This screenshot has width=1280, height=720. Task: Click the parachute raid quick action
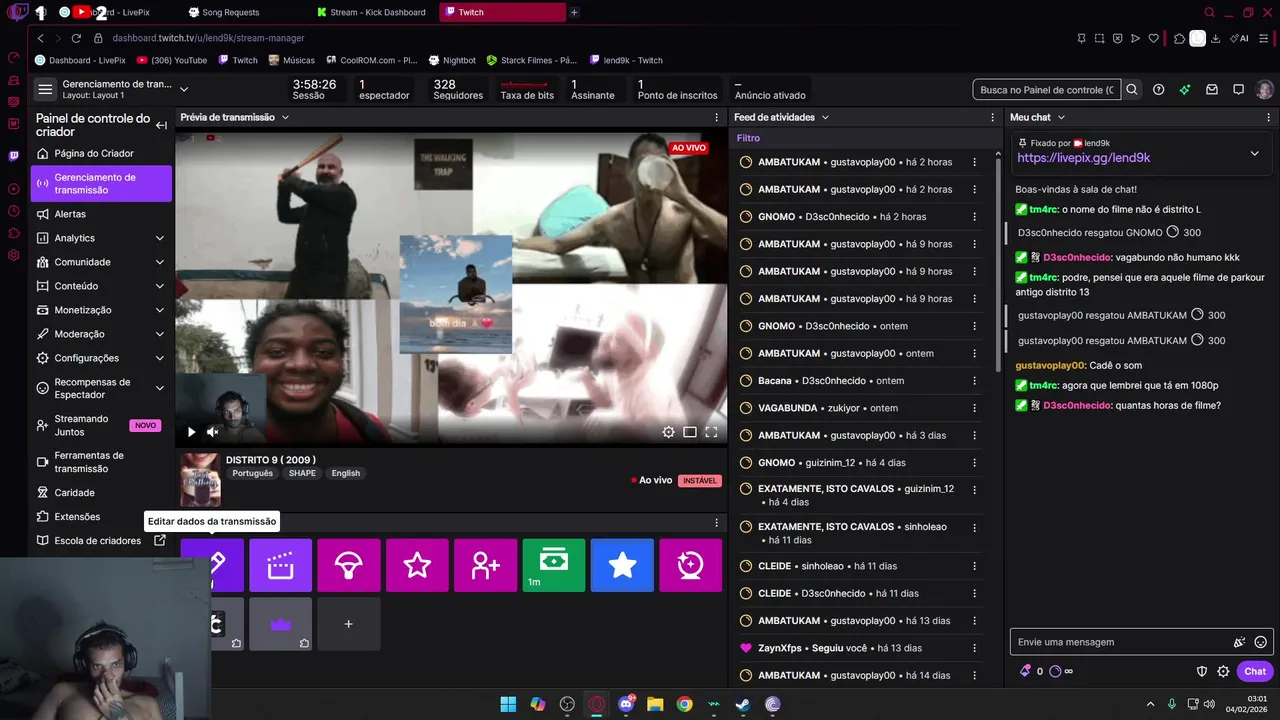click(x=349, y=565)
